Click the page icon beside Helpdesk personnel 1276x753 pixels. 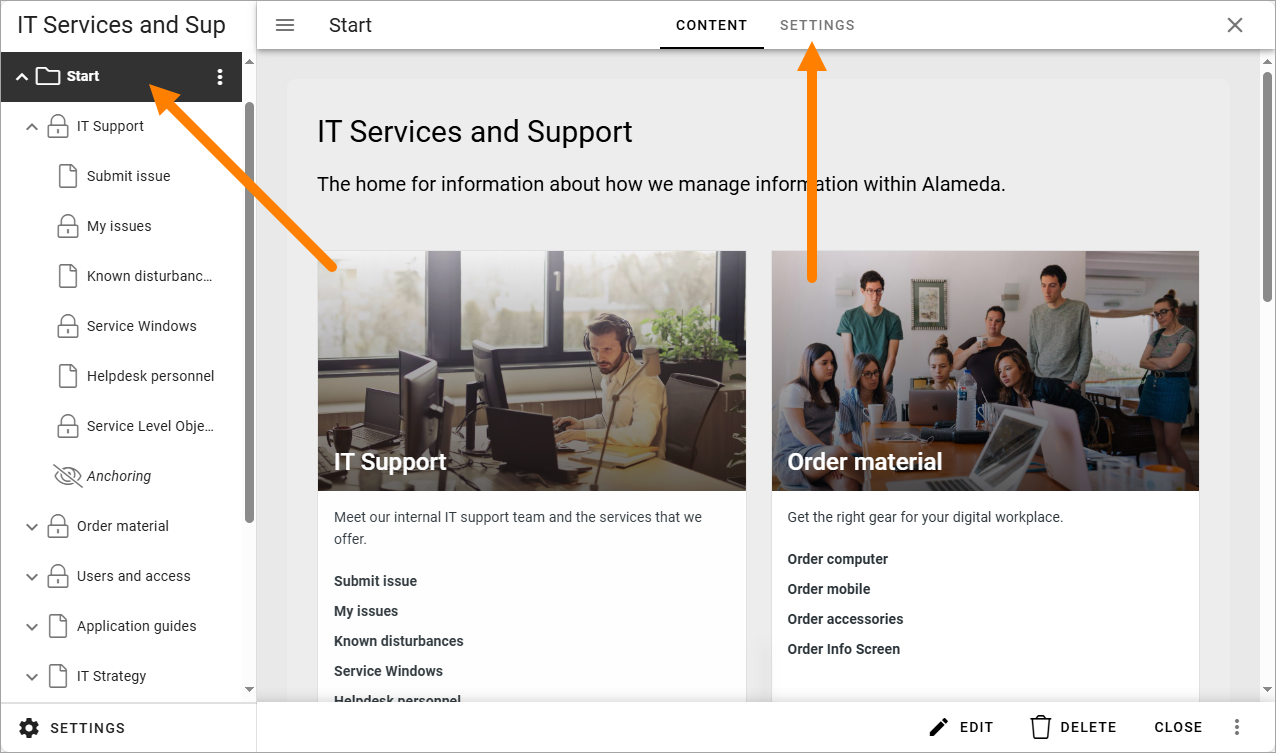coord(68,376)
